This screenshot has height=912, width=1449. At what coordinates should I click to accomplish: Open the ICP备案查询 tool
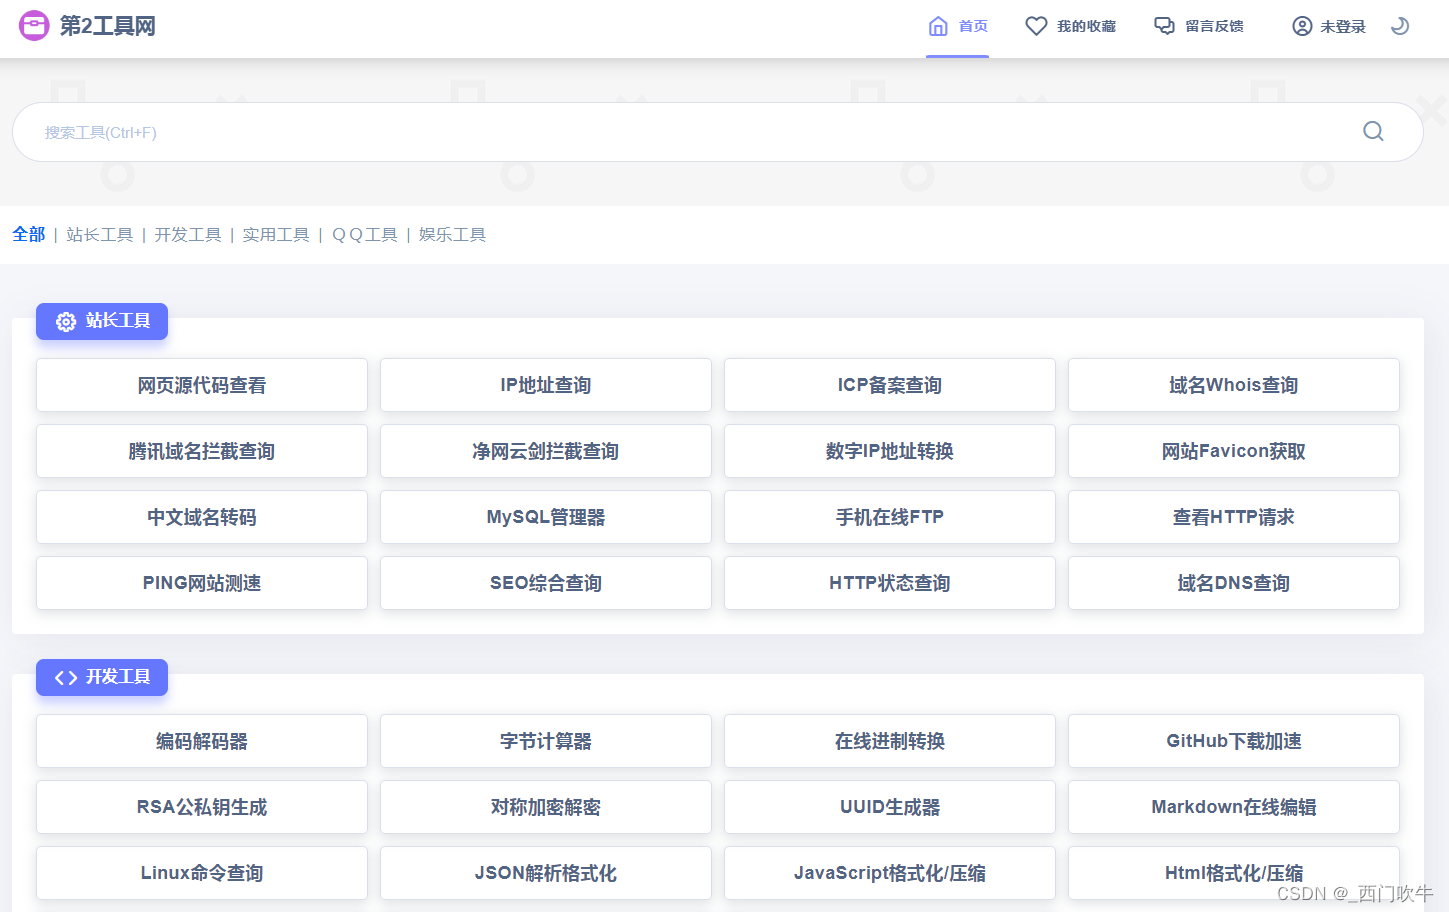tap(890, 385)
